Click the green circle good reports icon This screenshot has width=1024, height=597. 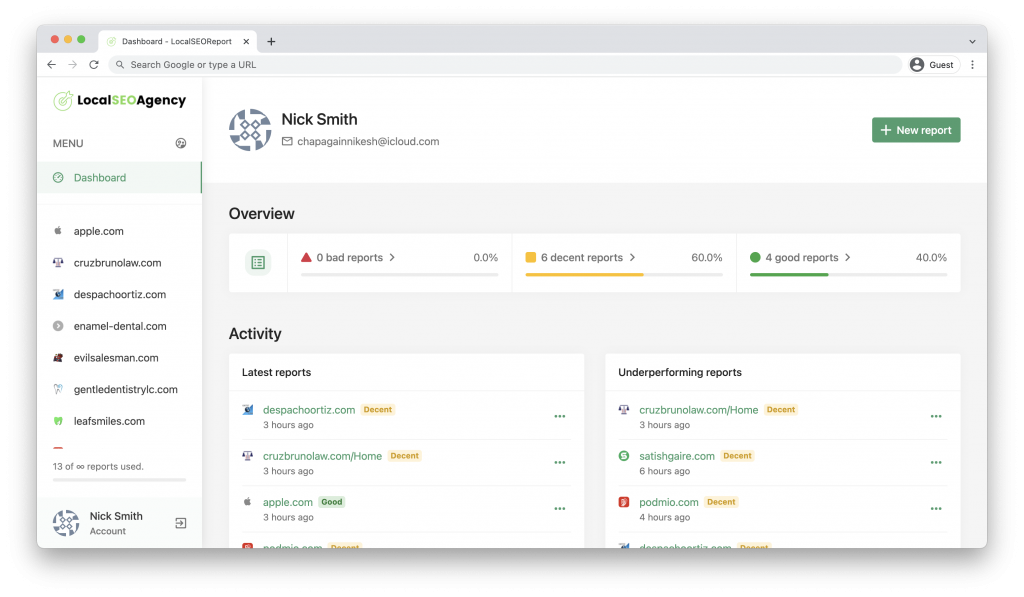coord(756,257)
